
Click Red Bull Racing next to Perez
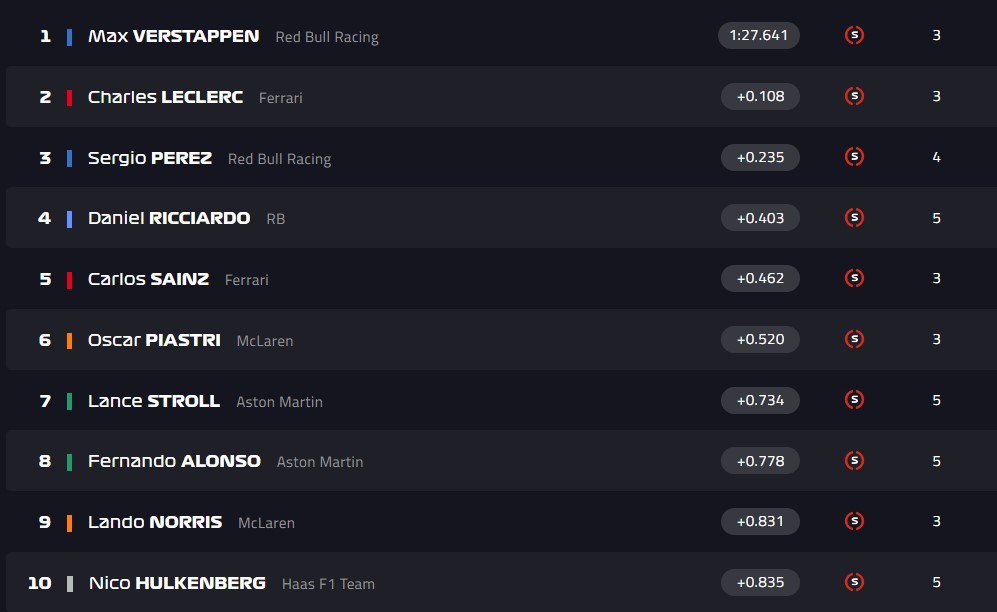pyautogui.click(x=279, y=159)
